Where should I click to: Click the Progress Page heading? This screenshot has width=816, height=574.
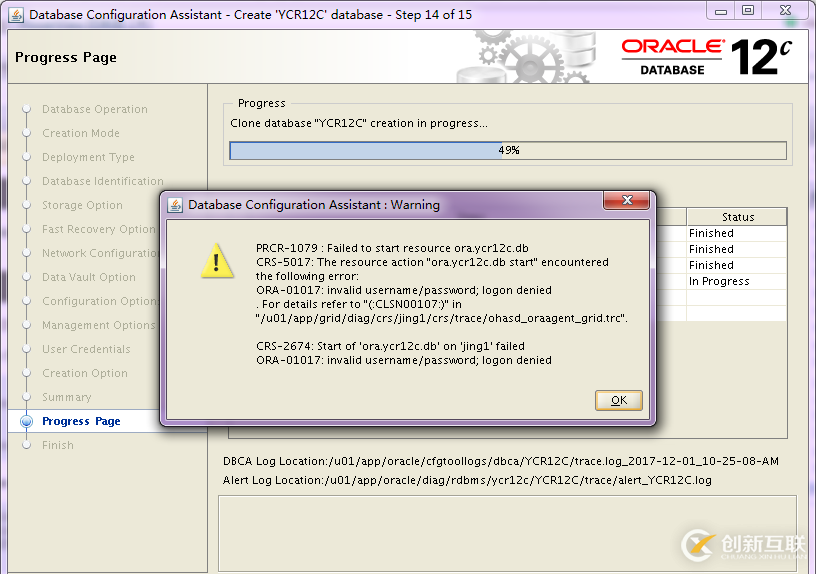66,57
